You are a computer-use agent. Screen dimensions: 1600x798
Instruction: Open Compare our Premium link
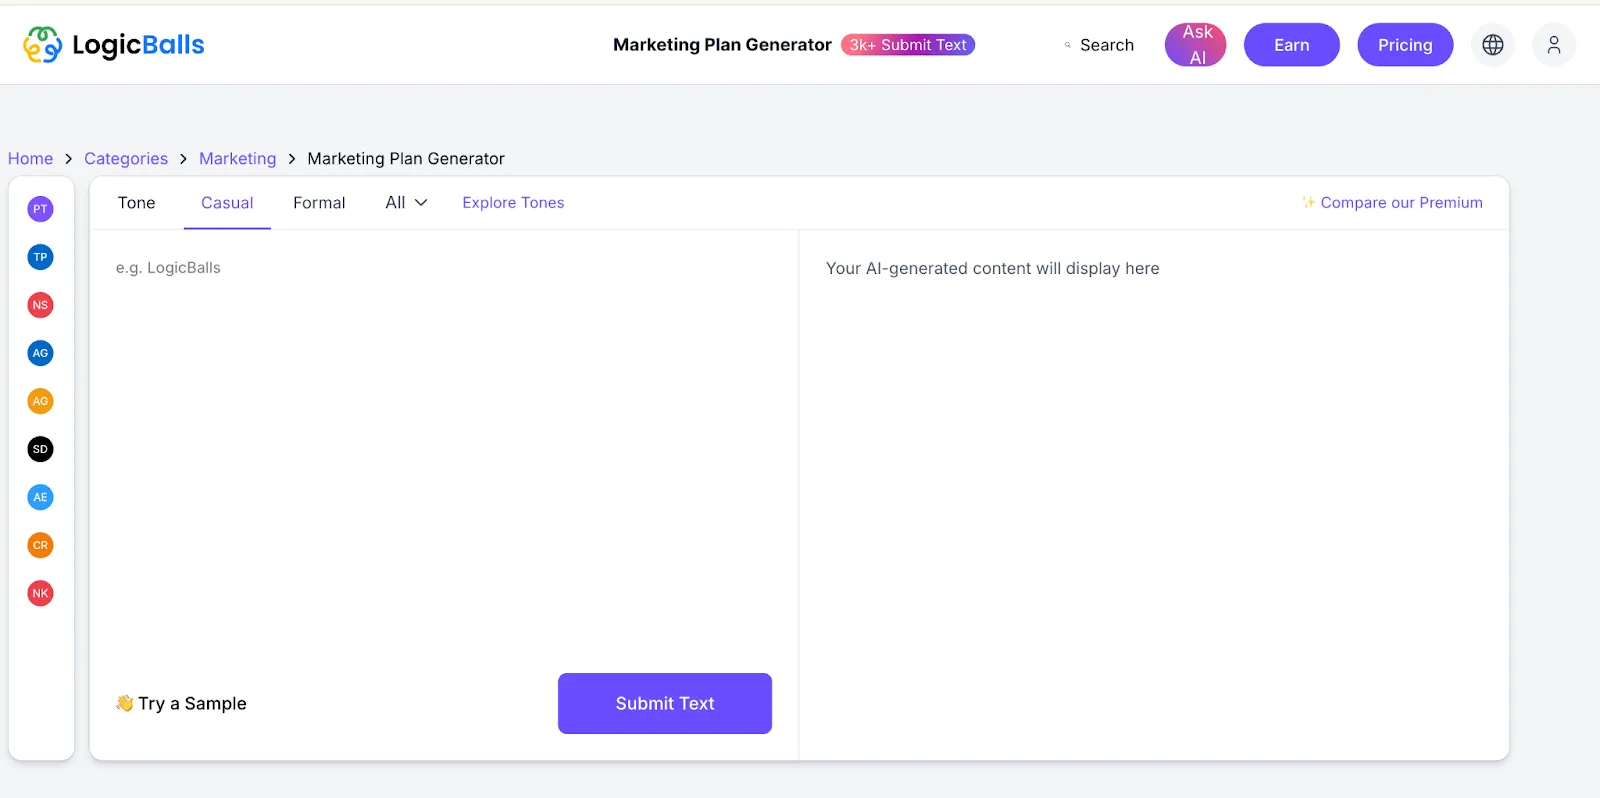click(x=1392, y=203)
